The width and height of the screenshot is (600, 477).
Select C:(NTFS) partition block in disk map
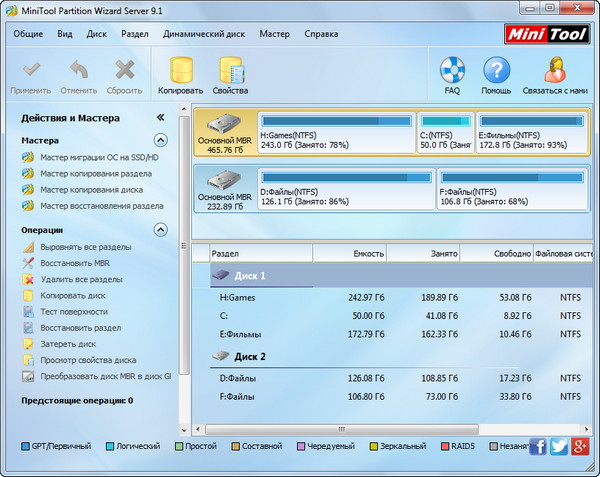[x=446, y=132]
